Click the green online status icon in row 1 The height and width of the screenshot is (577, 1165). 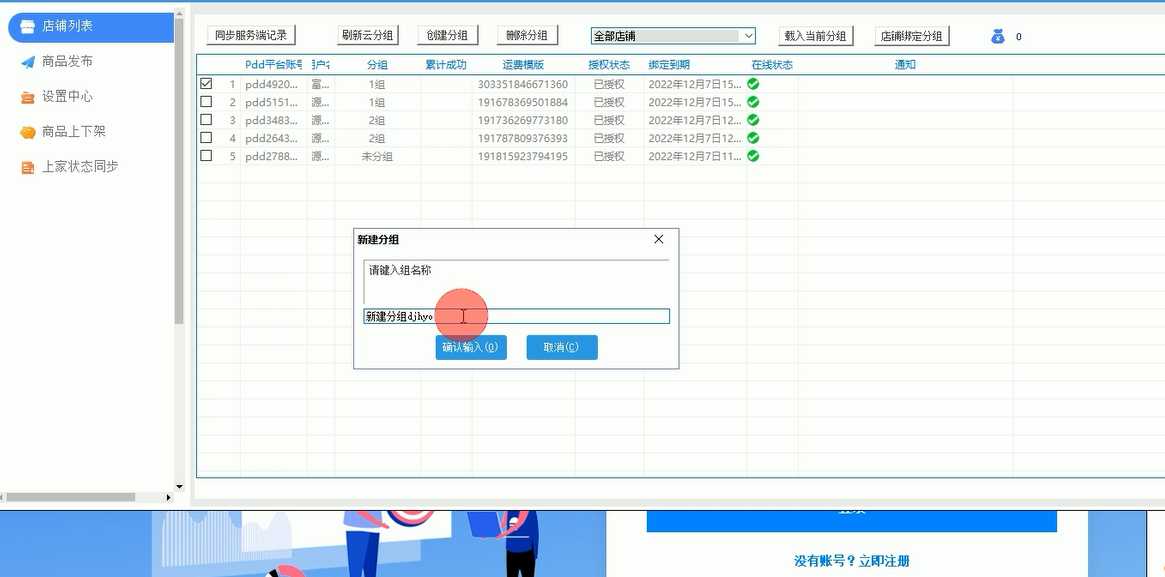click(753, 84)
